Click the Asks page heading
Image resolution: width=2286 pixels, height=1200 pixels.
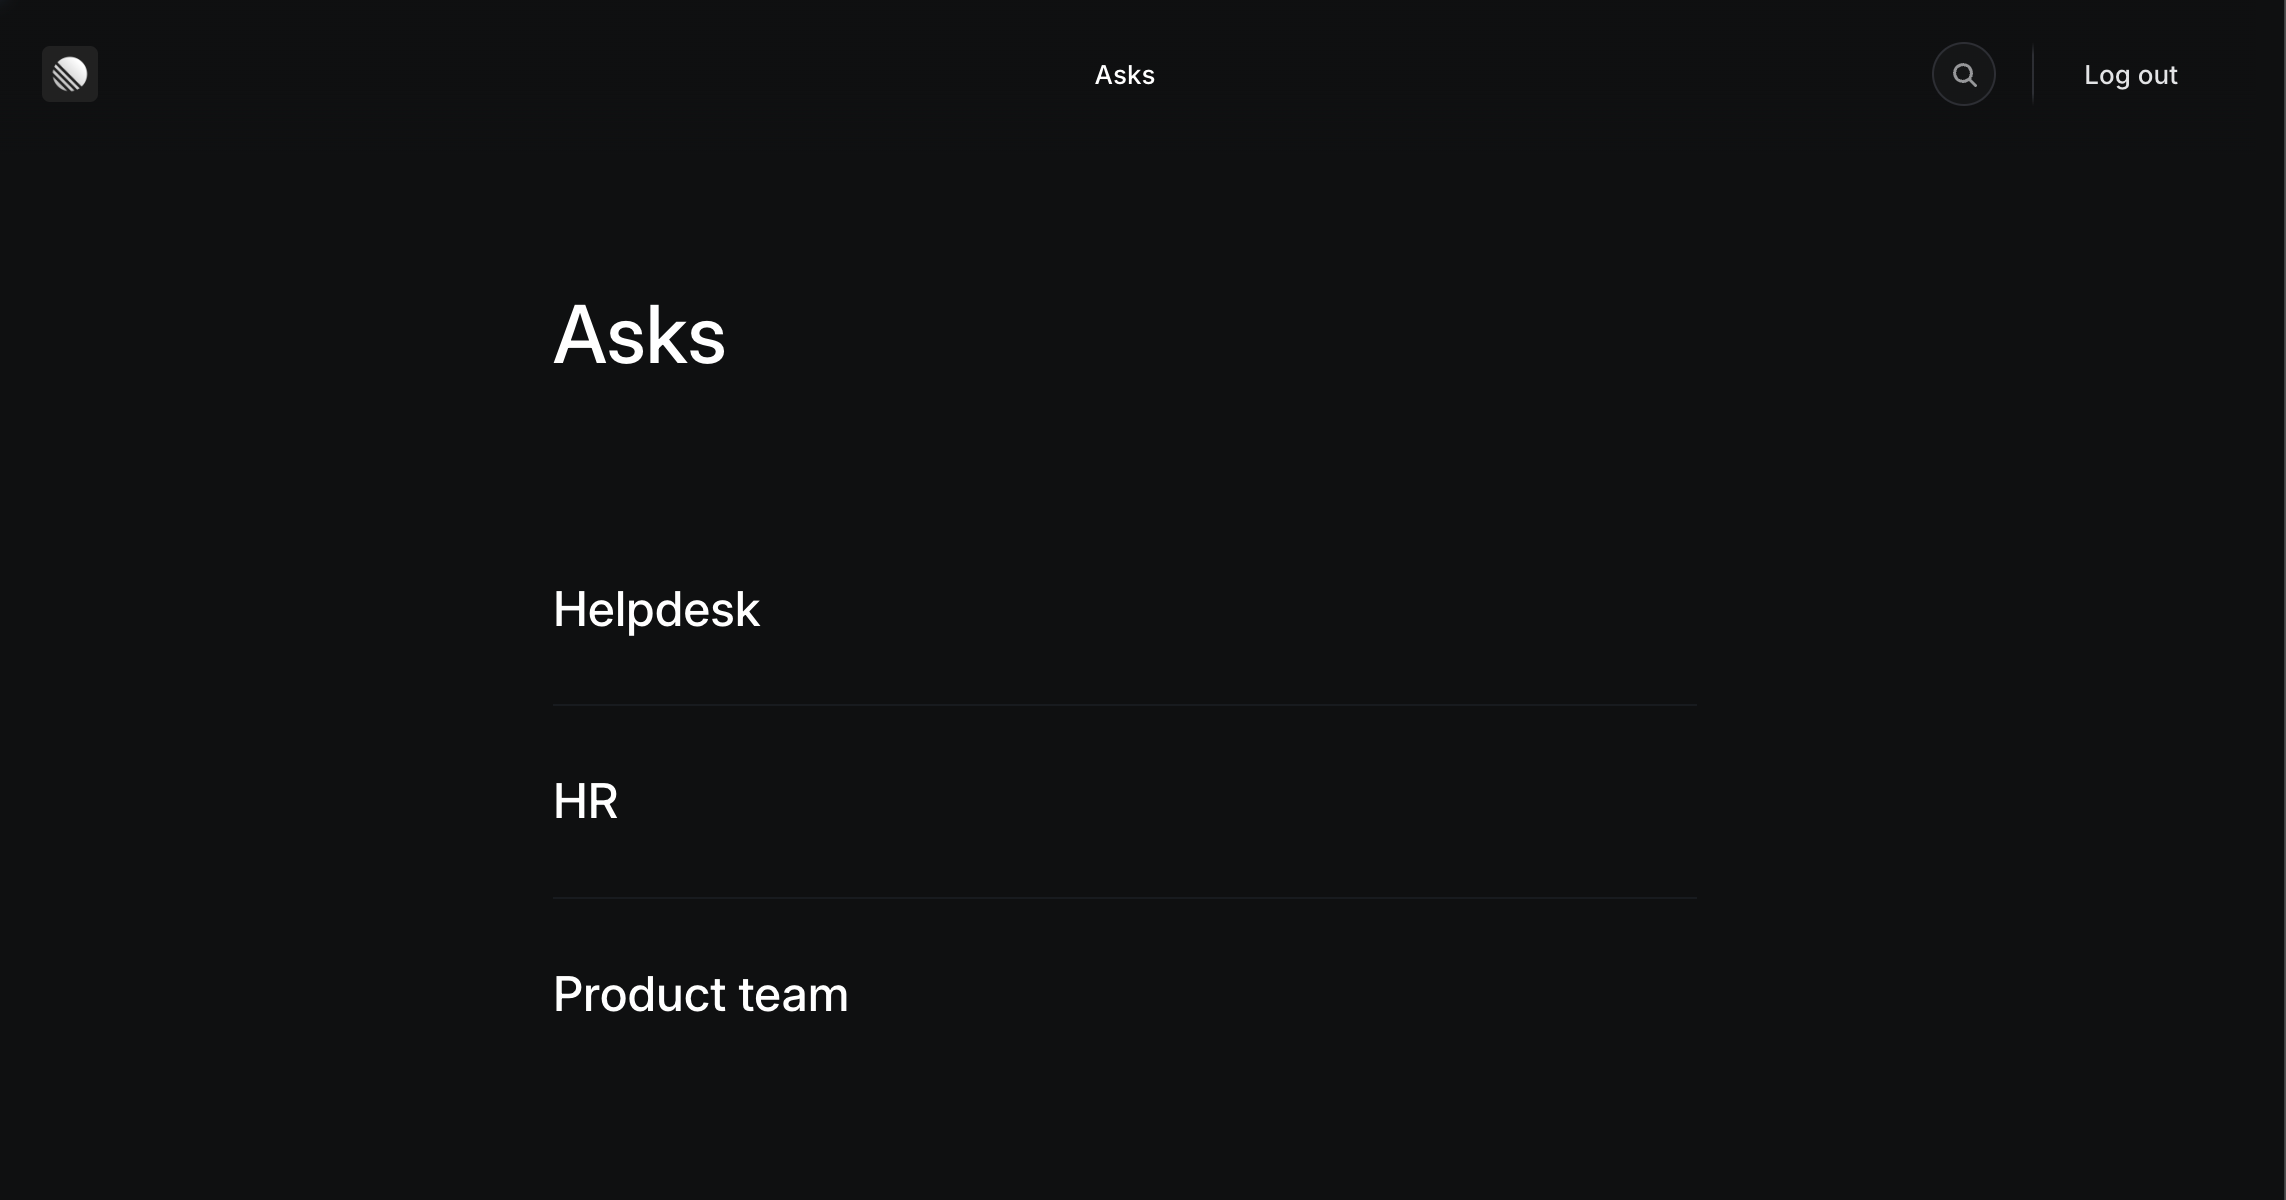639,335
